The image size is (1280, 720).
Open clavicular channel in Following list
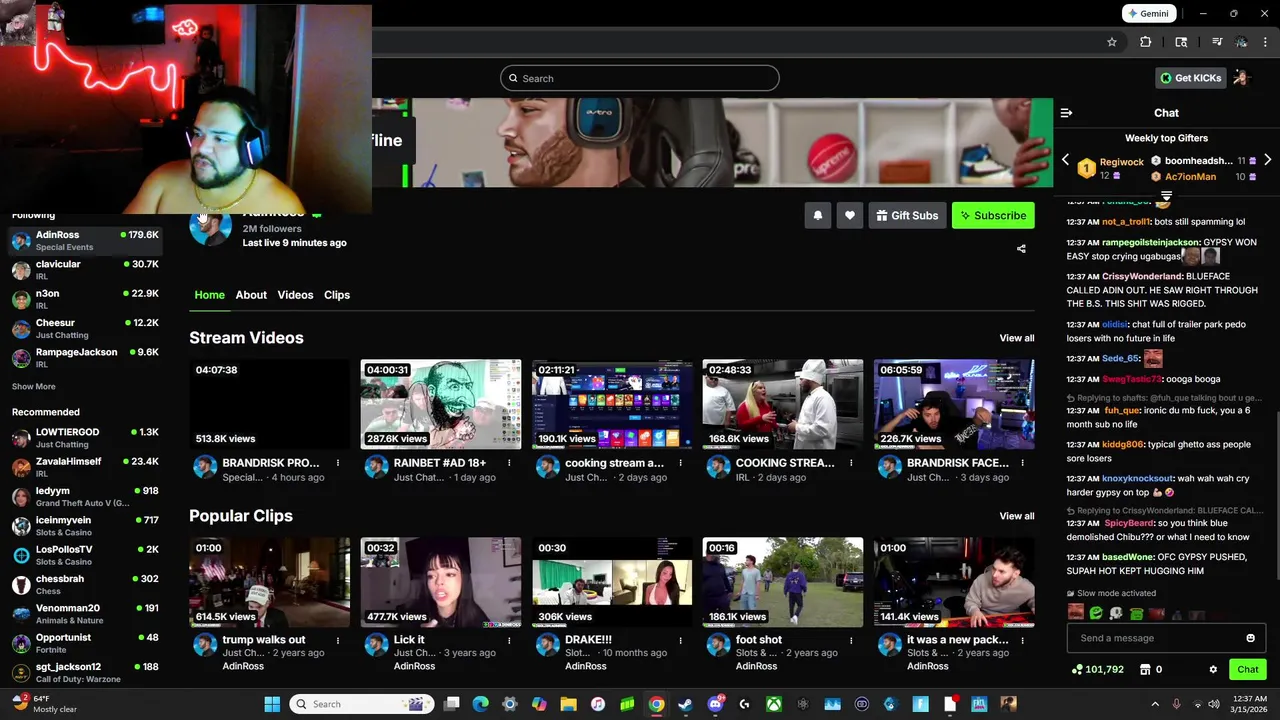tap(85, 270)
